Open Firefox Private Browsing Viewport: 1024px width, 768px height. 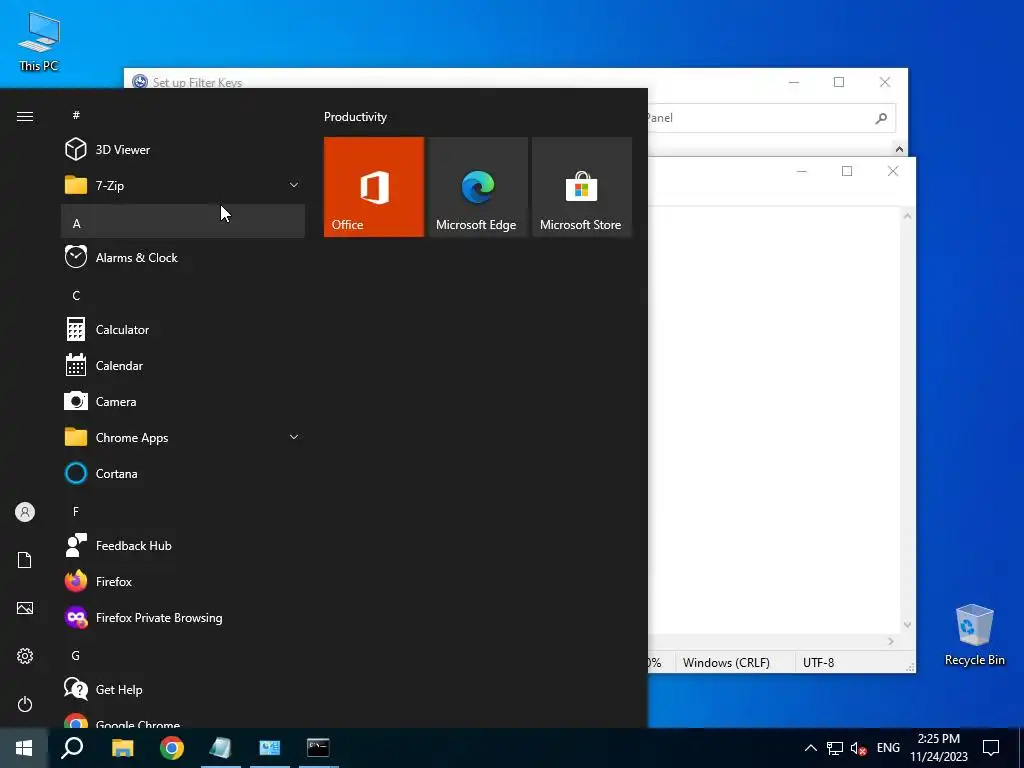click(x=183, y=617)
